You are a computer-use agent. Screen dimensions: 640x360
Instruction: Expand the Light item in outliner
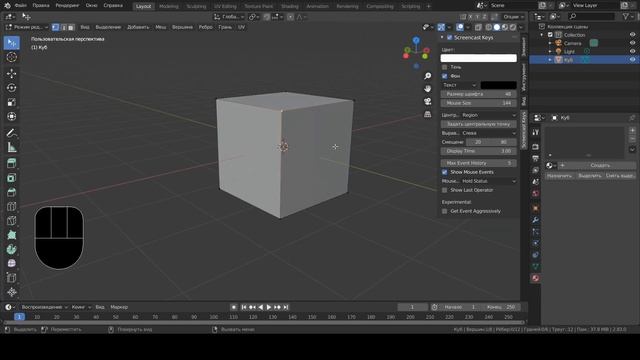pos(550,51)
